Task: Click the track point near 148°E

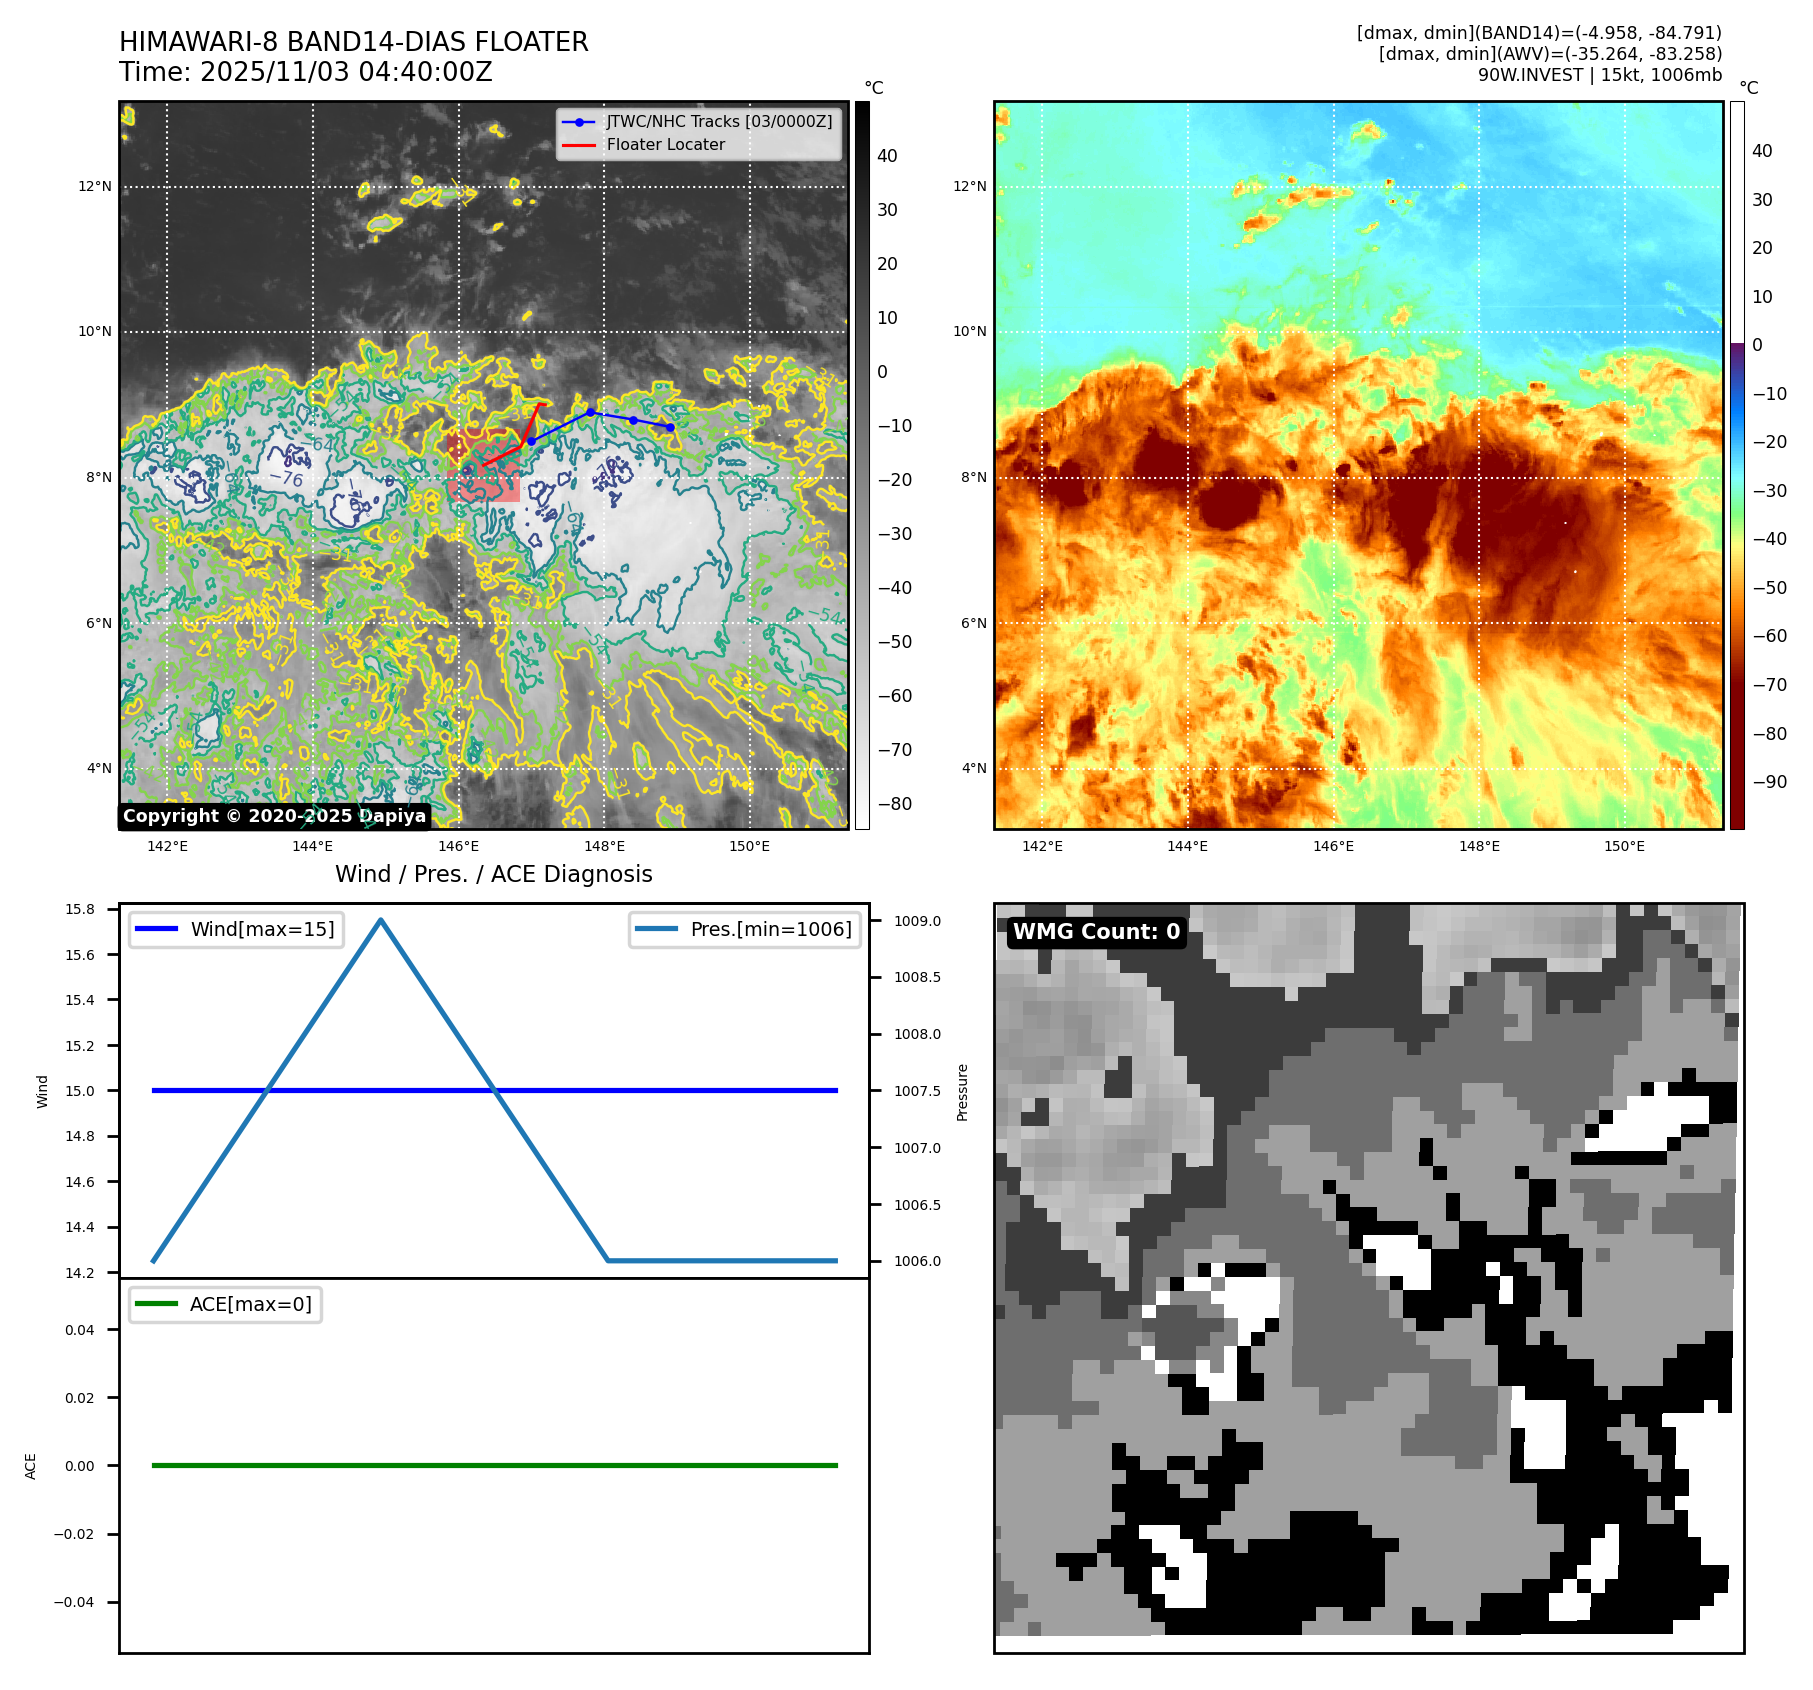Action: tap(590, 412)
